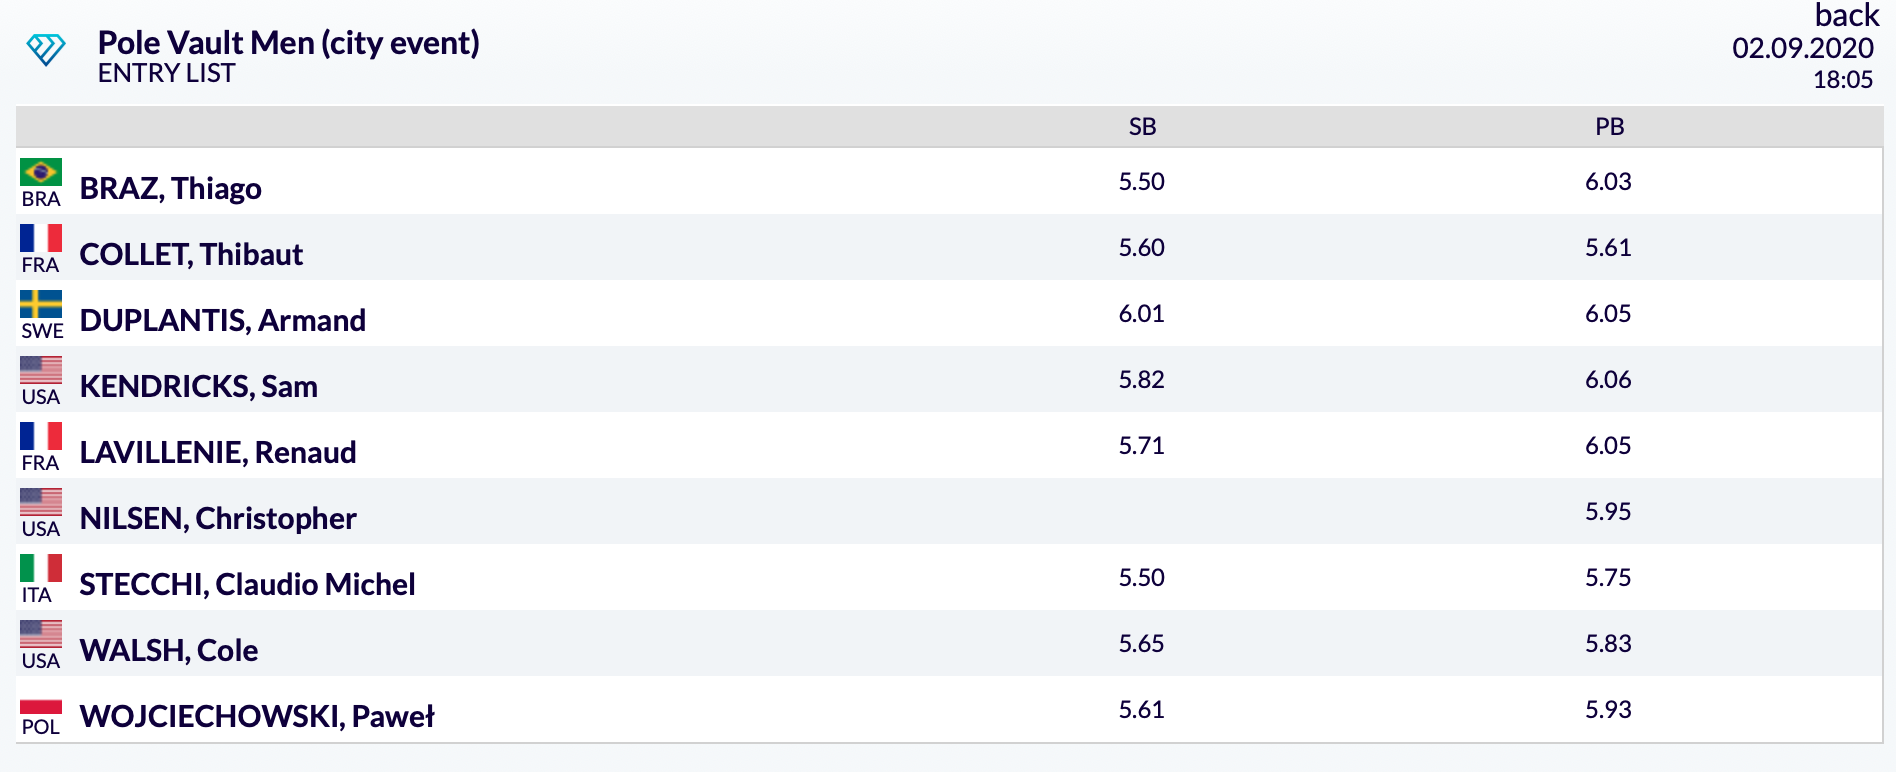This screenshot has width=1896, height=772.
Task: Click the France flag beside COLLET
Action: coord(41,238)
